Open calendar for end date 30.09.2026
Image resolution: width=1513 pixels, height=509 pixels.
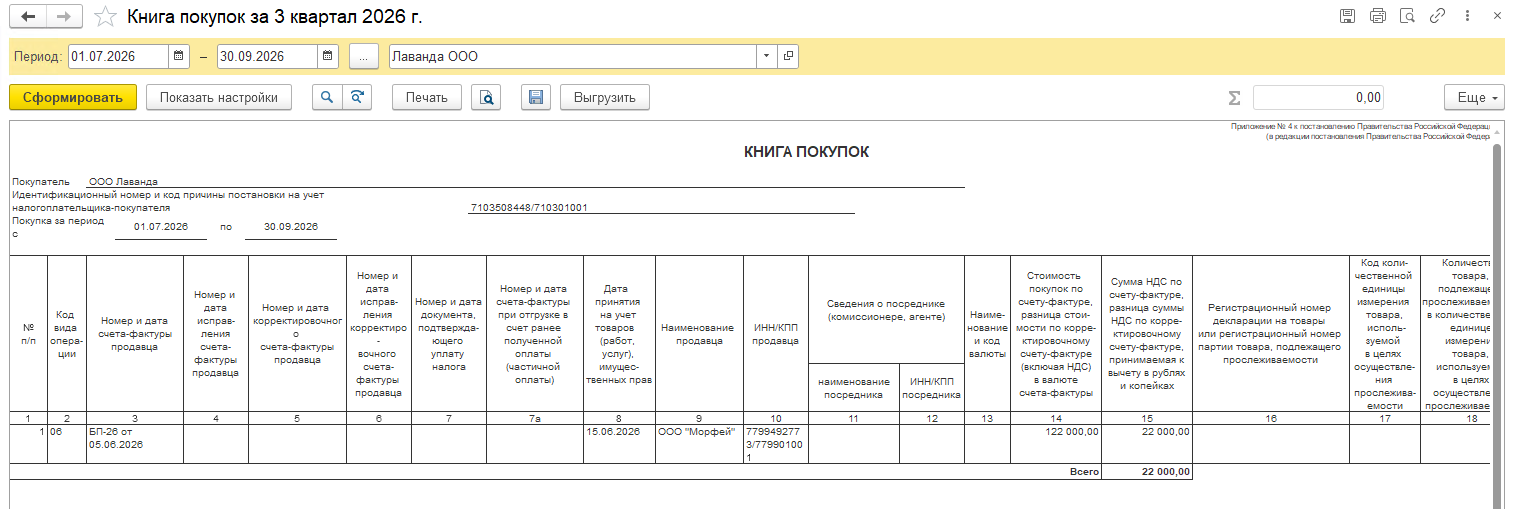328,57
